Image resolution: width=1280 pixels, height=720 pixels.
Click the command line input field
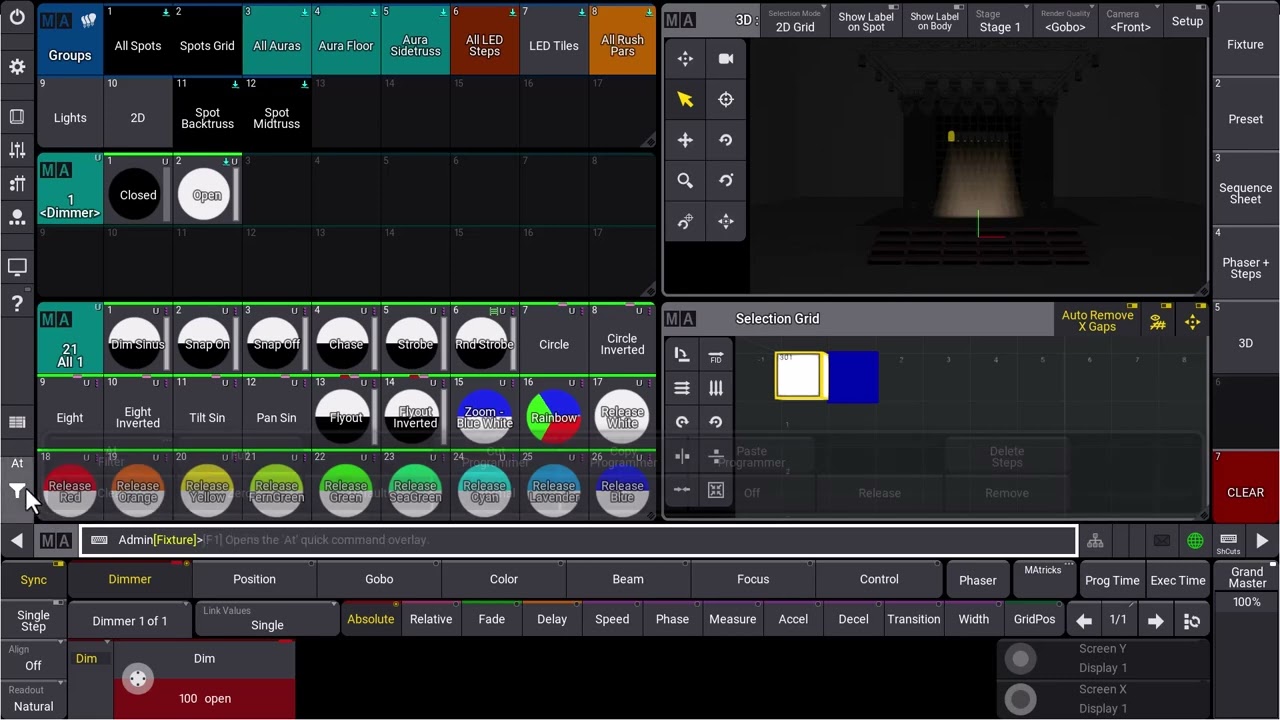pos(578,541)
